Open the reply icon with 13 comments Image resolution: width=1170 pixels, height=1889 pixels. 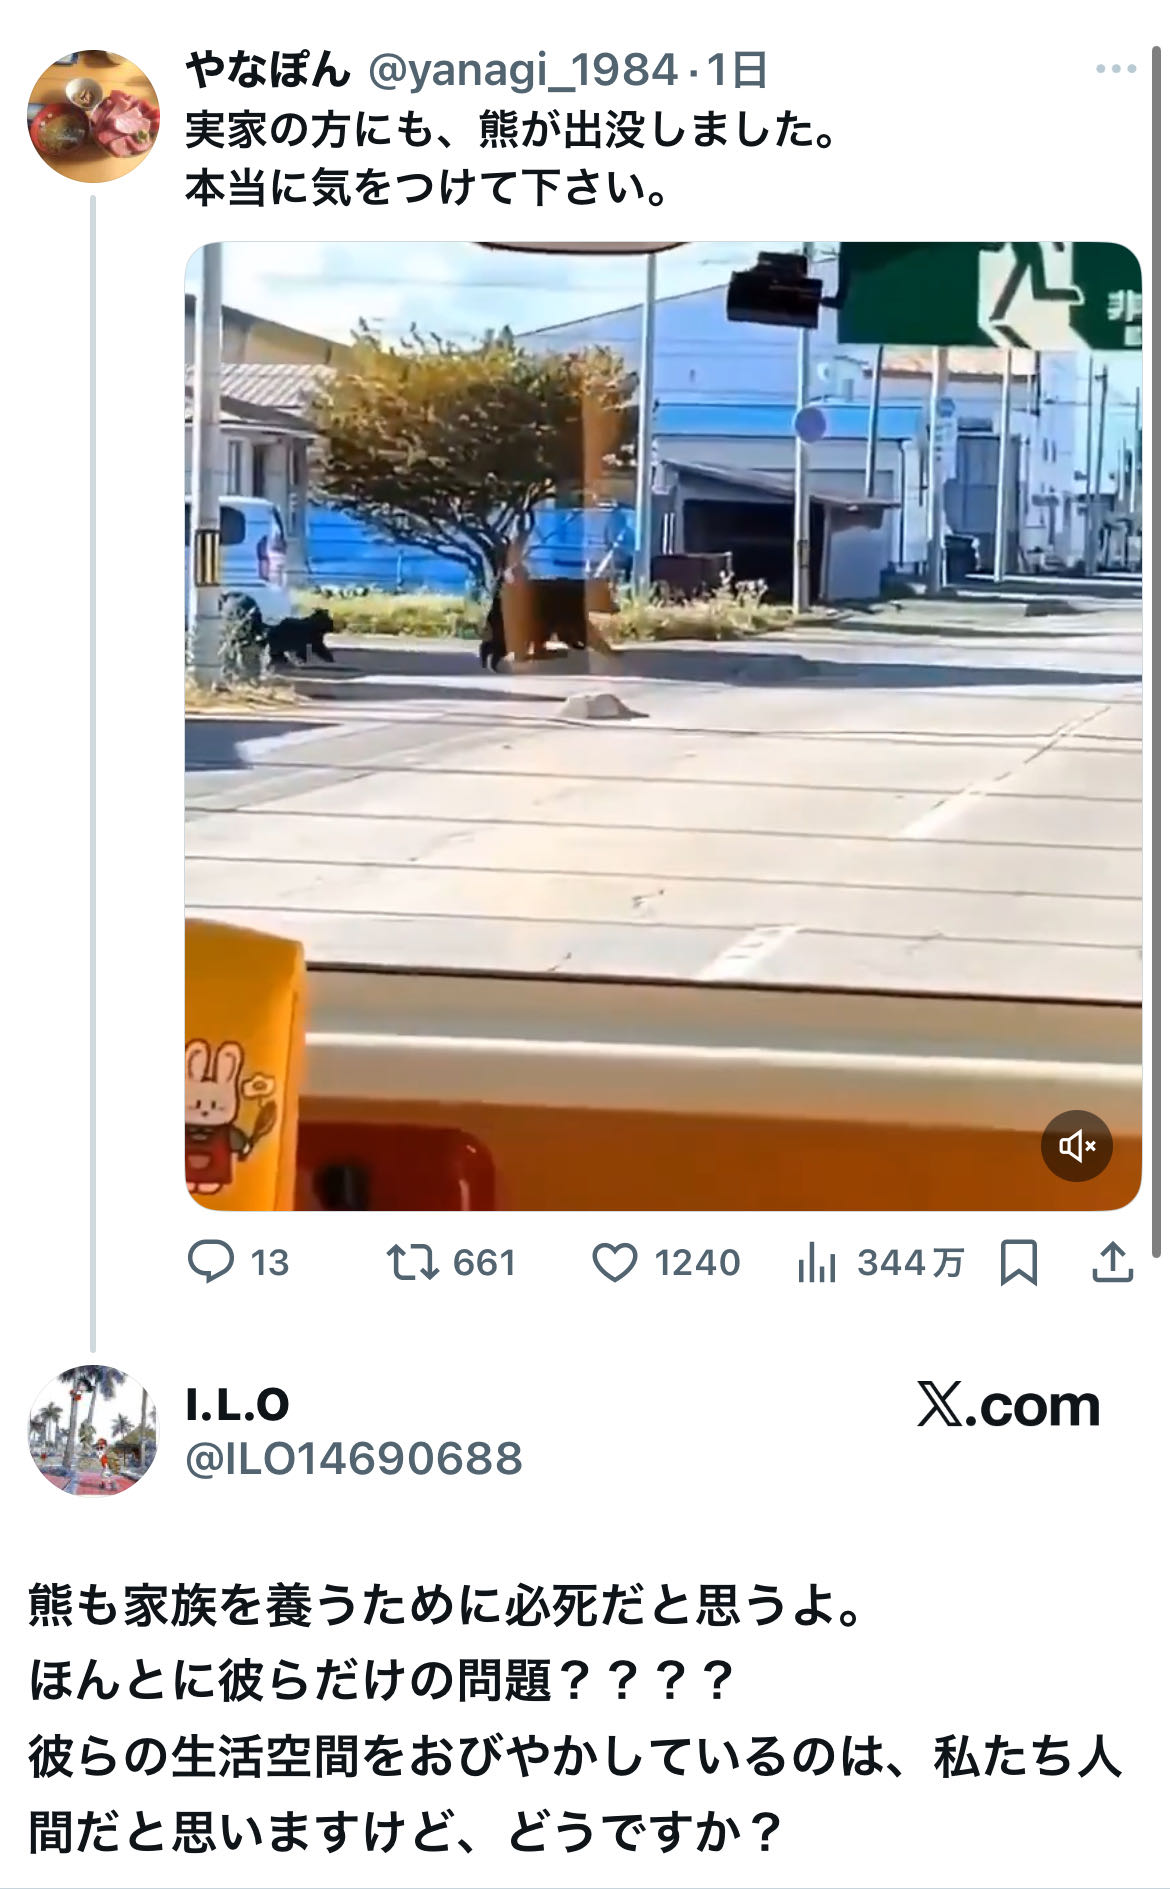pos(211,1262)
